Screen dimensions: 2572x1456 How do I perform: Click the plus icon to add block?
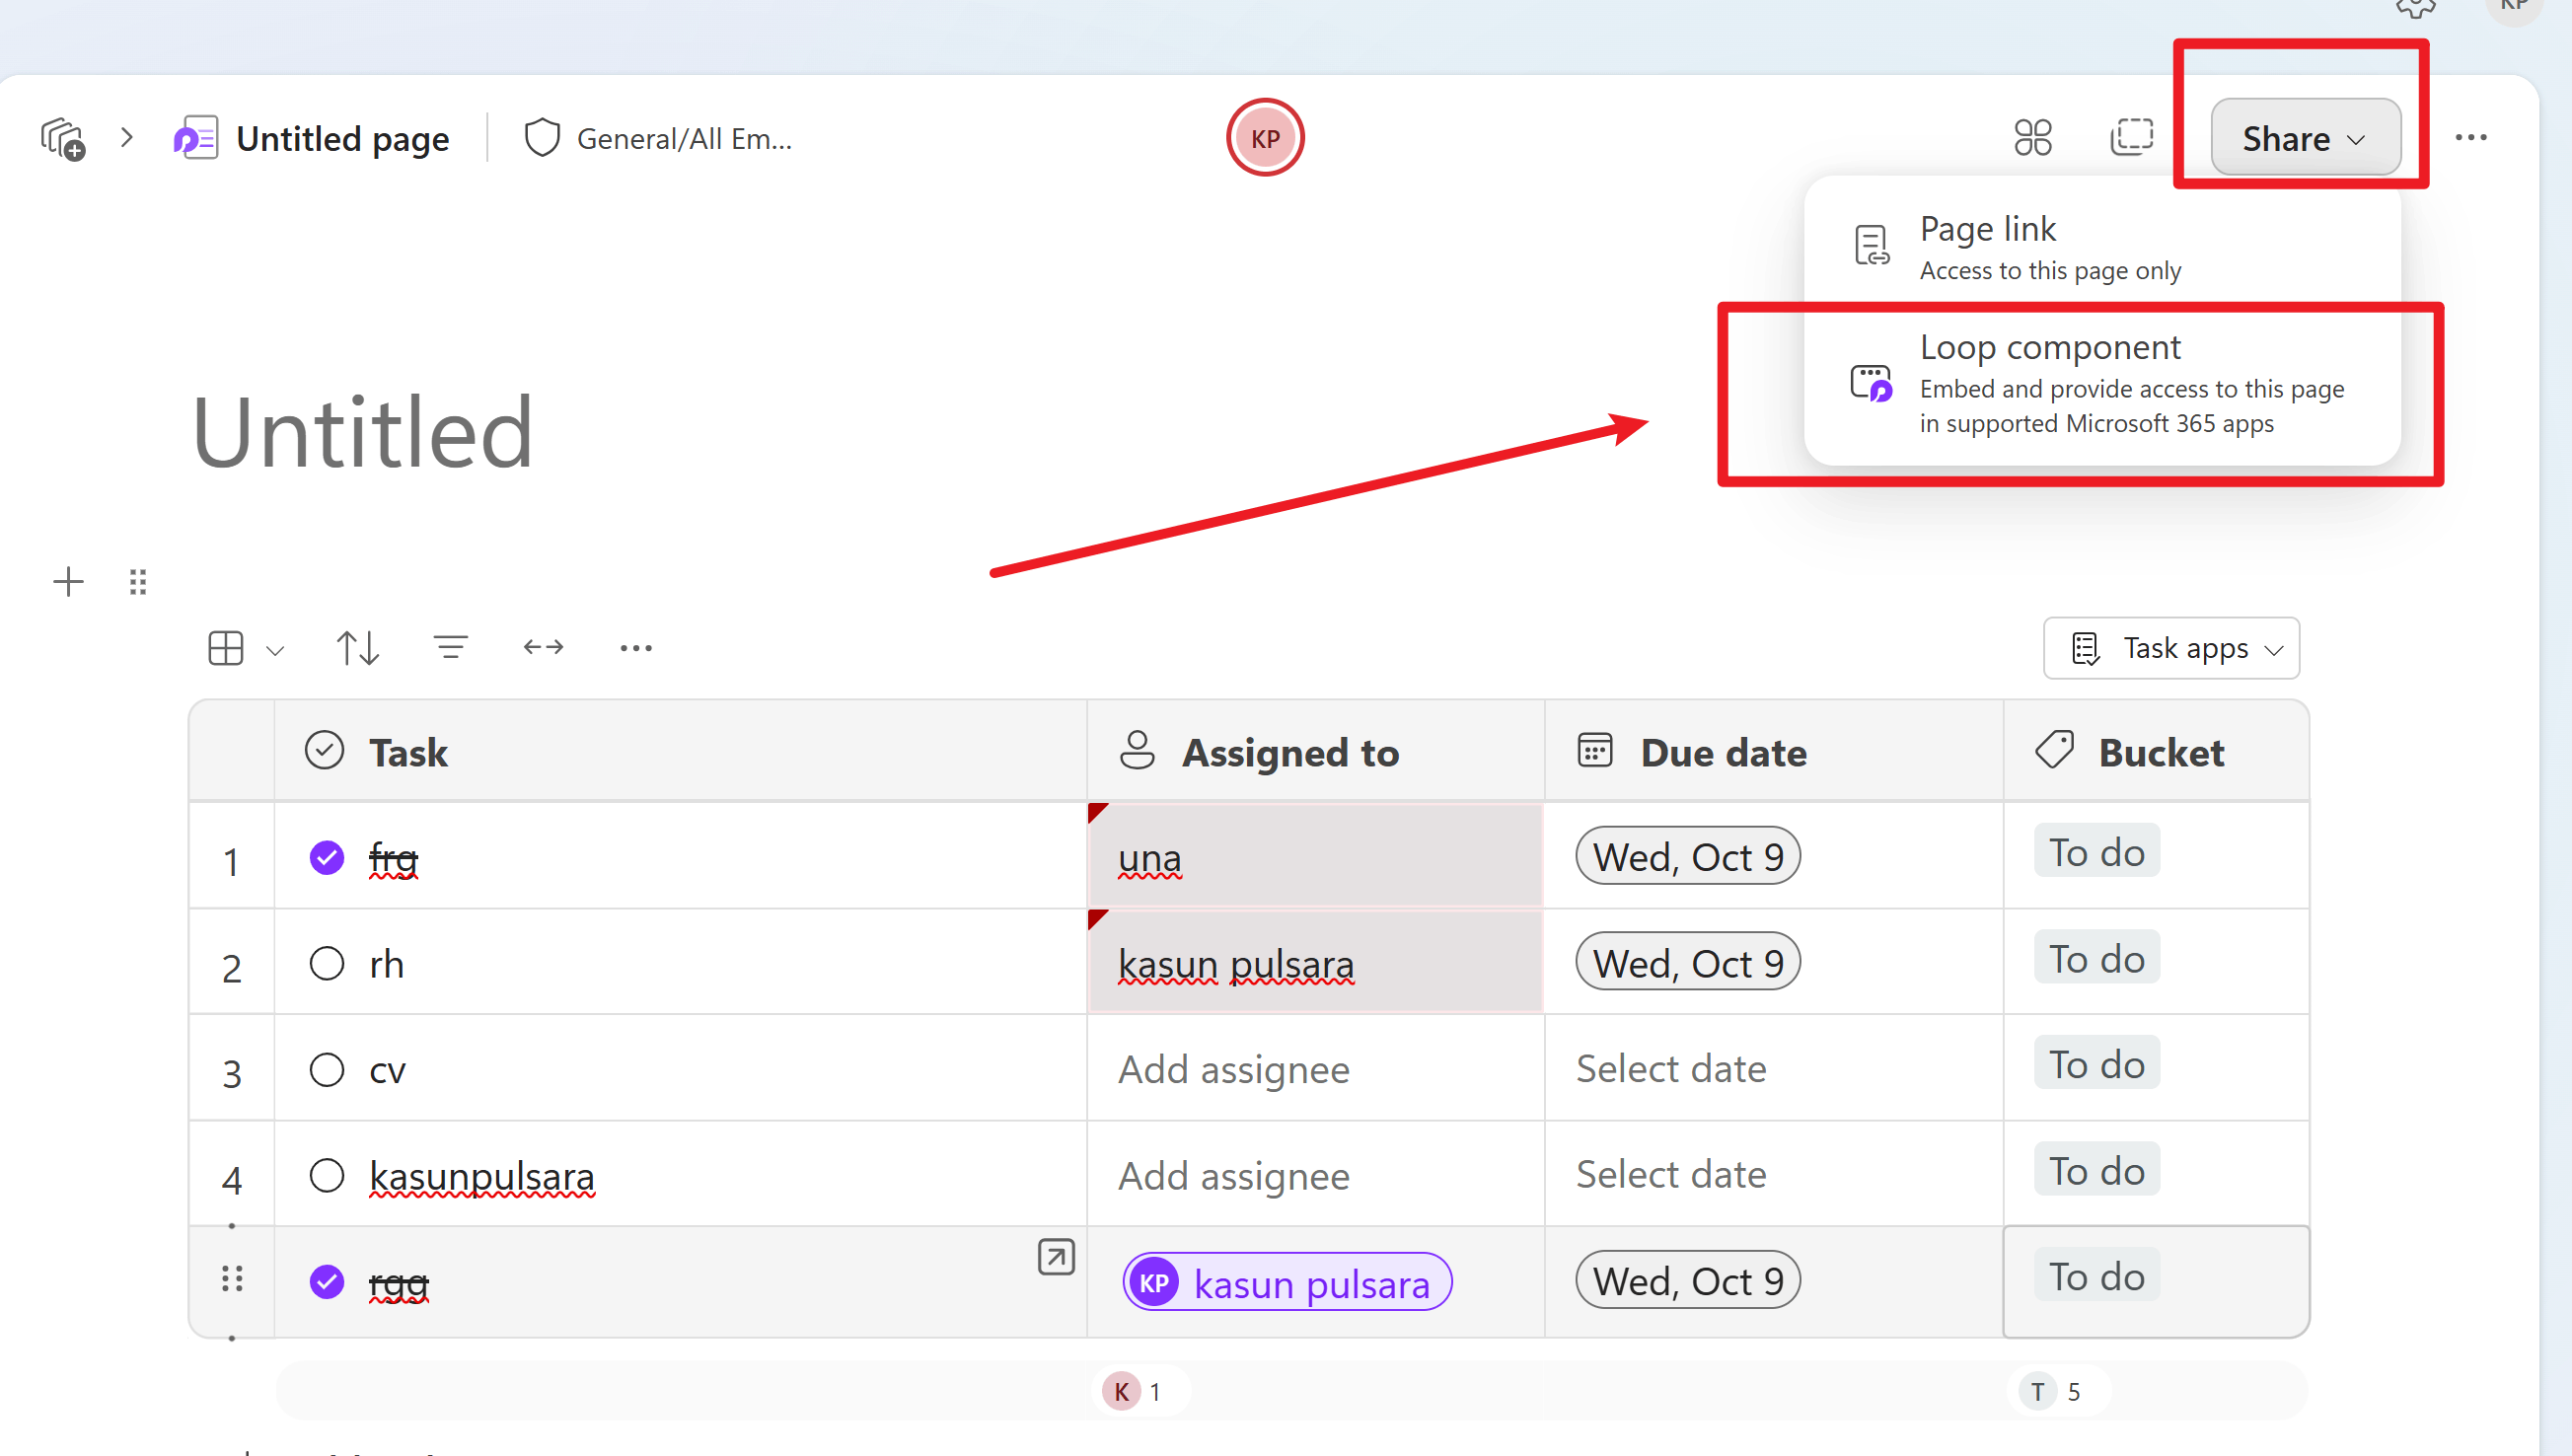(68, 582)
